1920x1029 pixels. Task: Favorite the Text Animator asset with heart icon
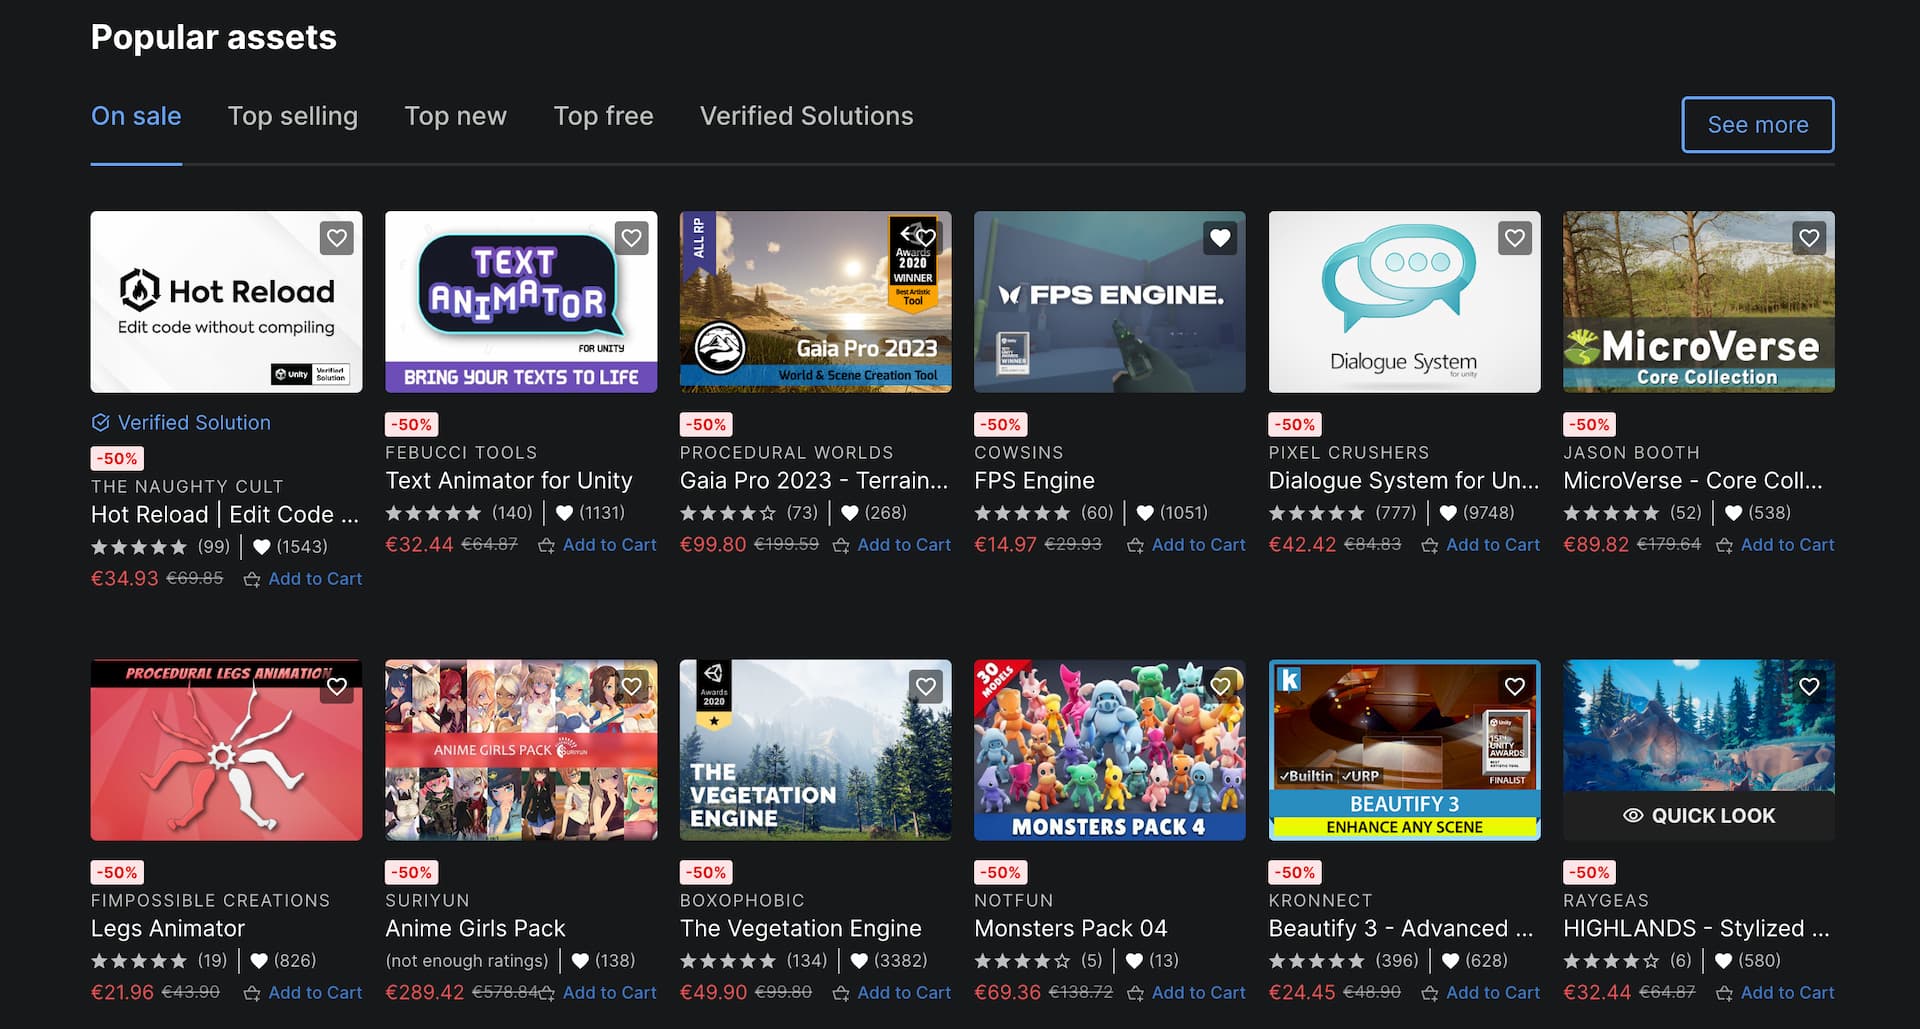pos(631,238)
